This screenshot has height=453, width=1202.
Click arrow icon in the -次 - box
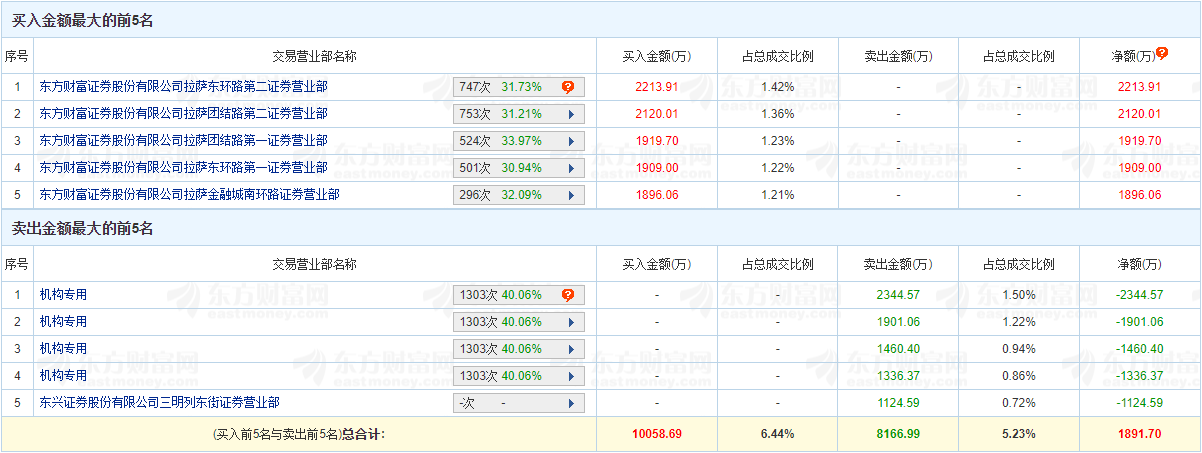point(571,403)
